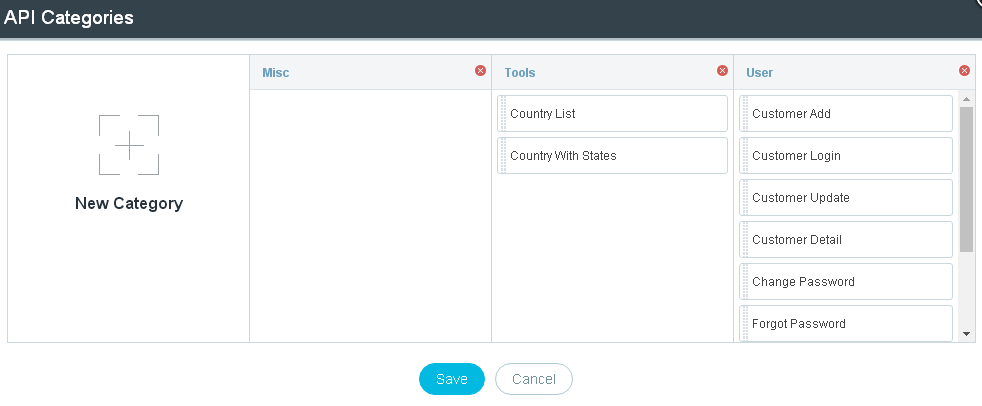
Task: Click the scrollbar up arrow in User column
Action: pos(966,99)
